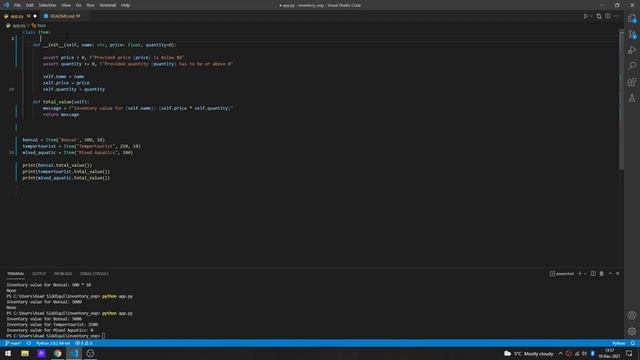Open the launch profile dropdown beside plus
The image size is (640, 360).
click(585, 273)
